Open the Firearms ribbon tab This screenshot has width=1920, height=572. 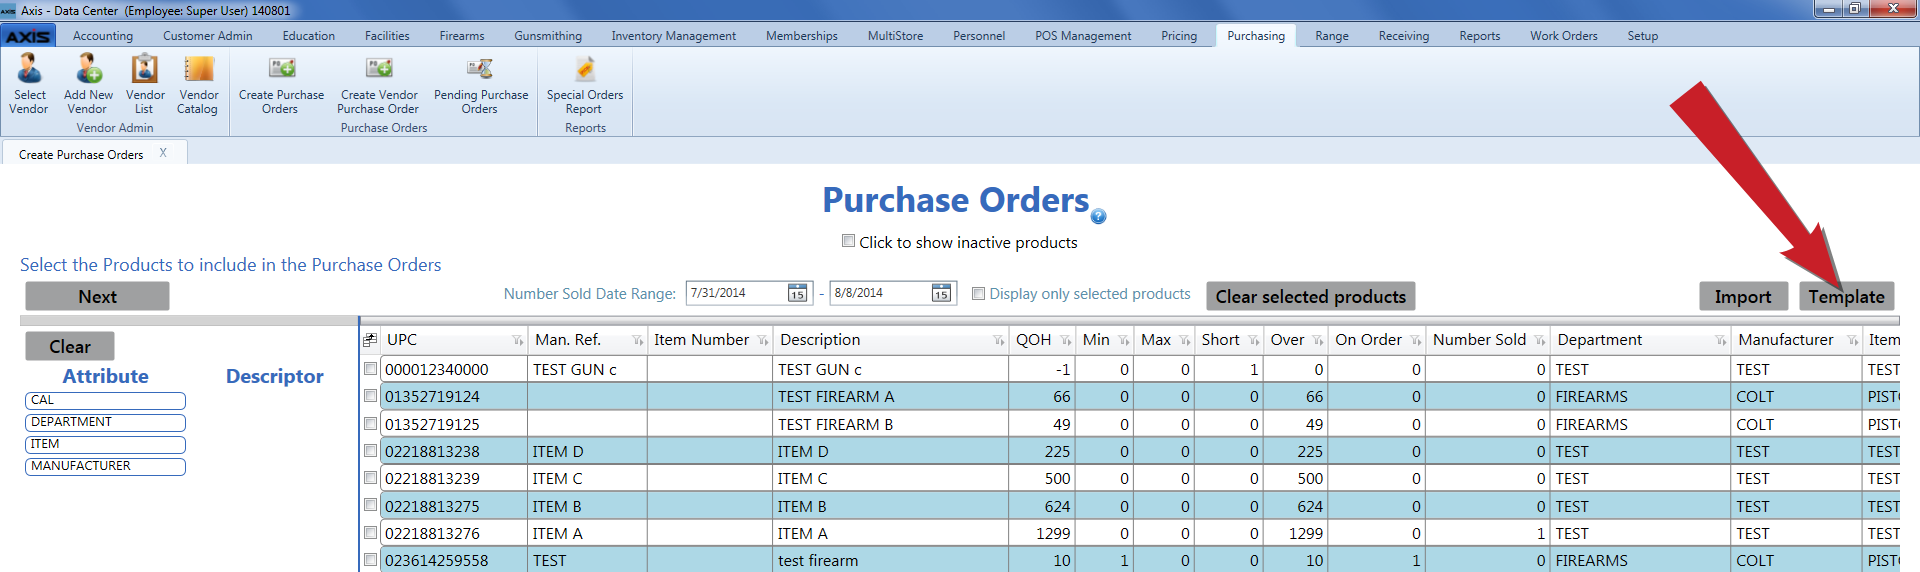pyautogui.click(x=462, y=36)
